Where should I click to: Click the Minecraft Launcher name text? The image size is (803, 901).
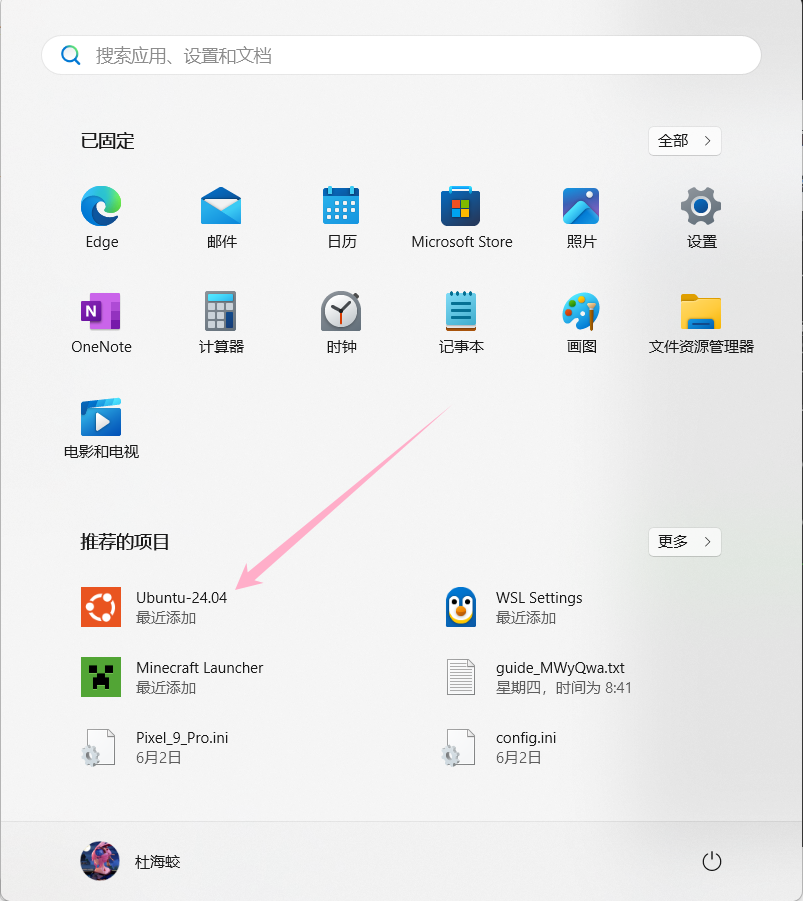point(199,668)
